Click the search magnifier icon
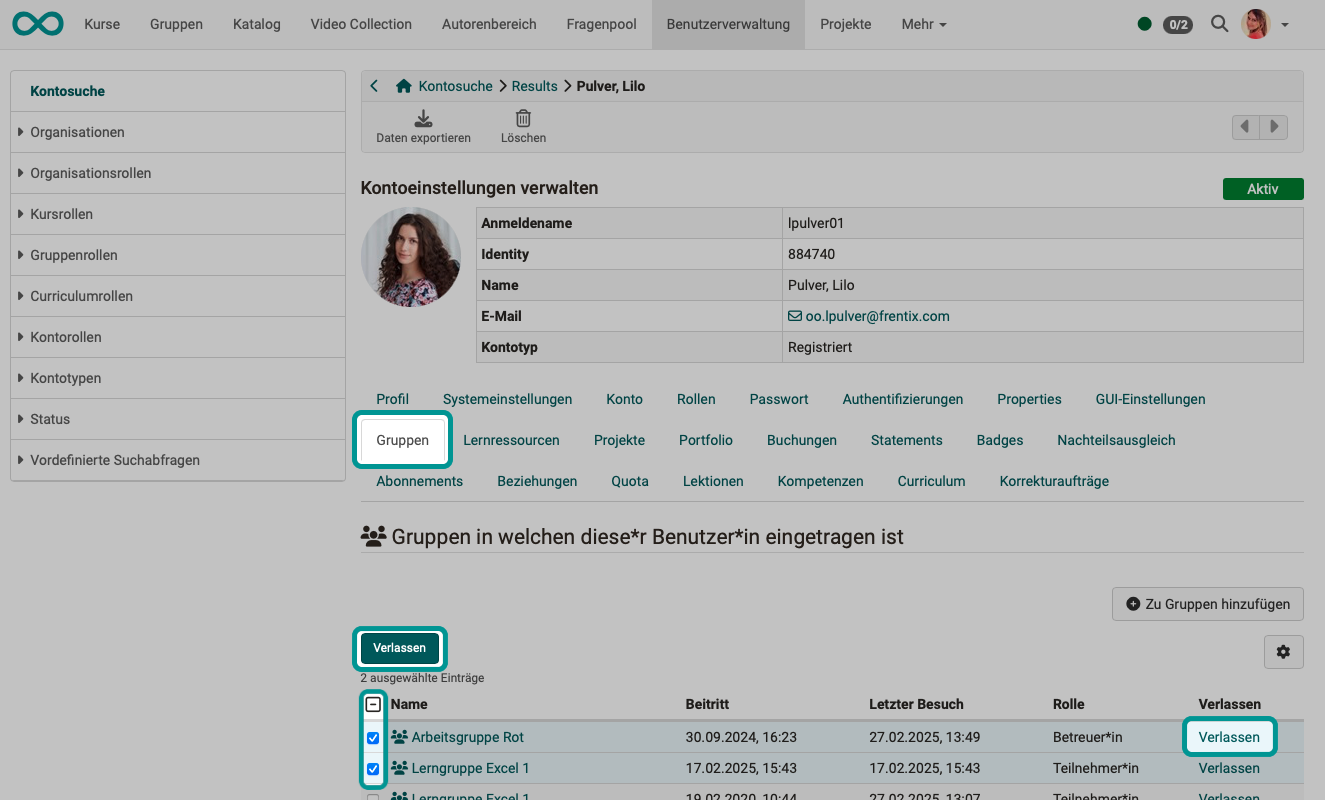The image size is (1325, 800). pos(1219,23)
